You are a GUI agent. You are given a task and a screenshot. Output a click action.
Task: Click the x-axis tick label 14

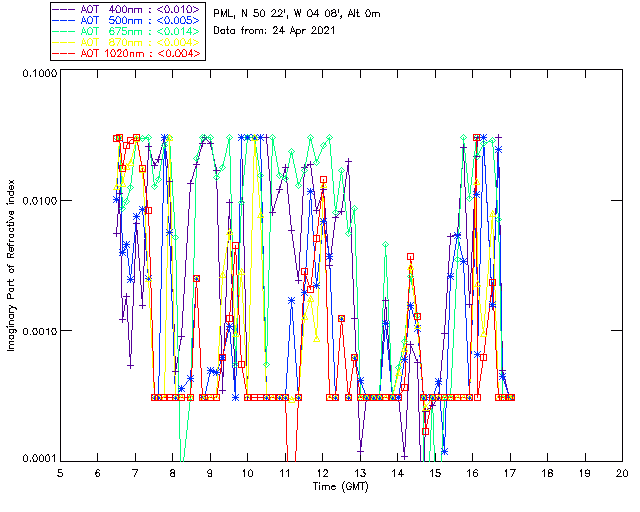coord(398,473)
